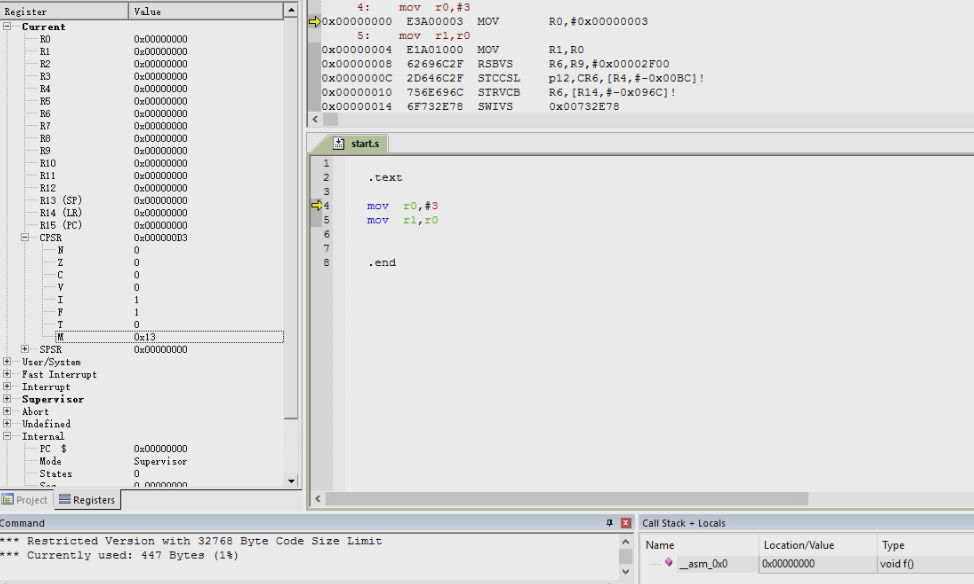Select the Registers tab
The height and width of the screenshot is (584, 974).
[86, 500]
